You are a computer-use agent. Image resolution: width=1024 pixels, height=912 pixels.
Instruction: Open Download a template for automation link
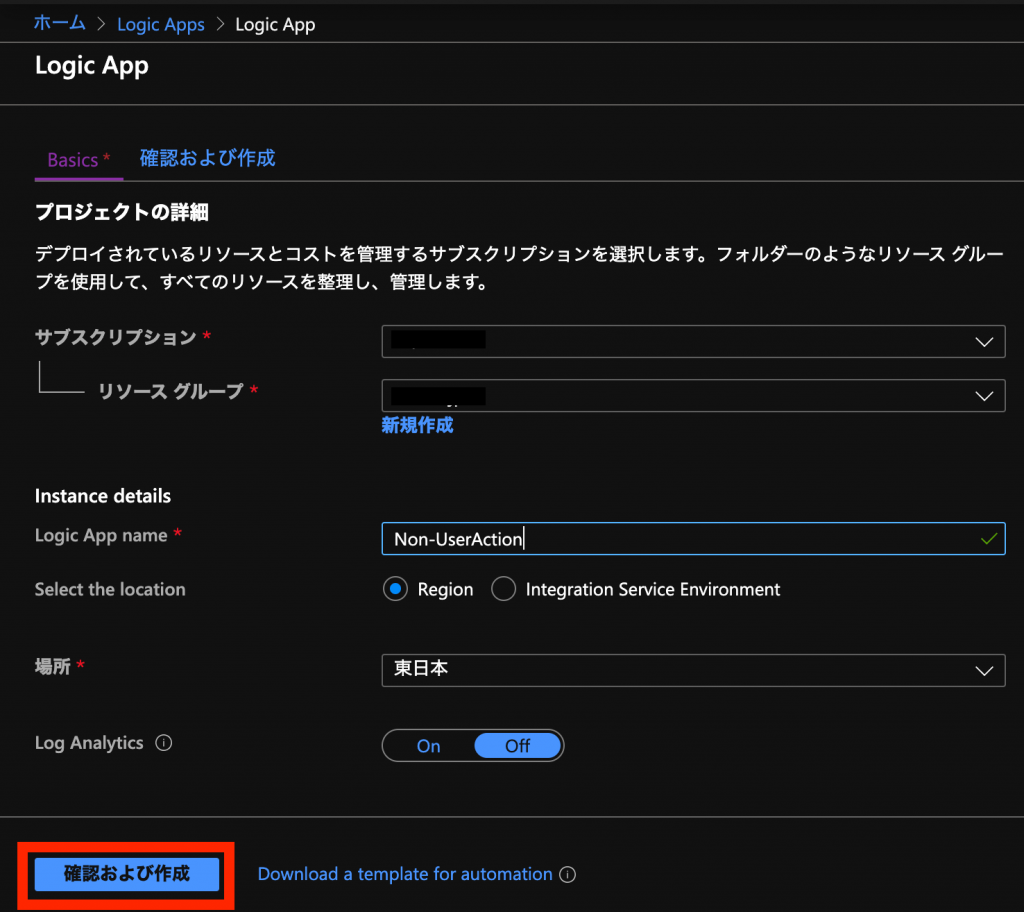pyautogui.click(x=405, y=874)
